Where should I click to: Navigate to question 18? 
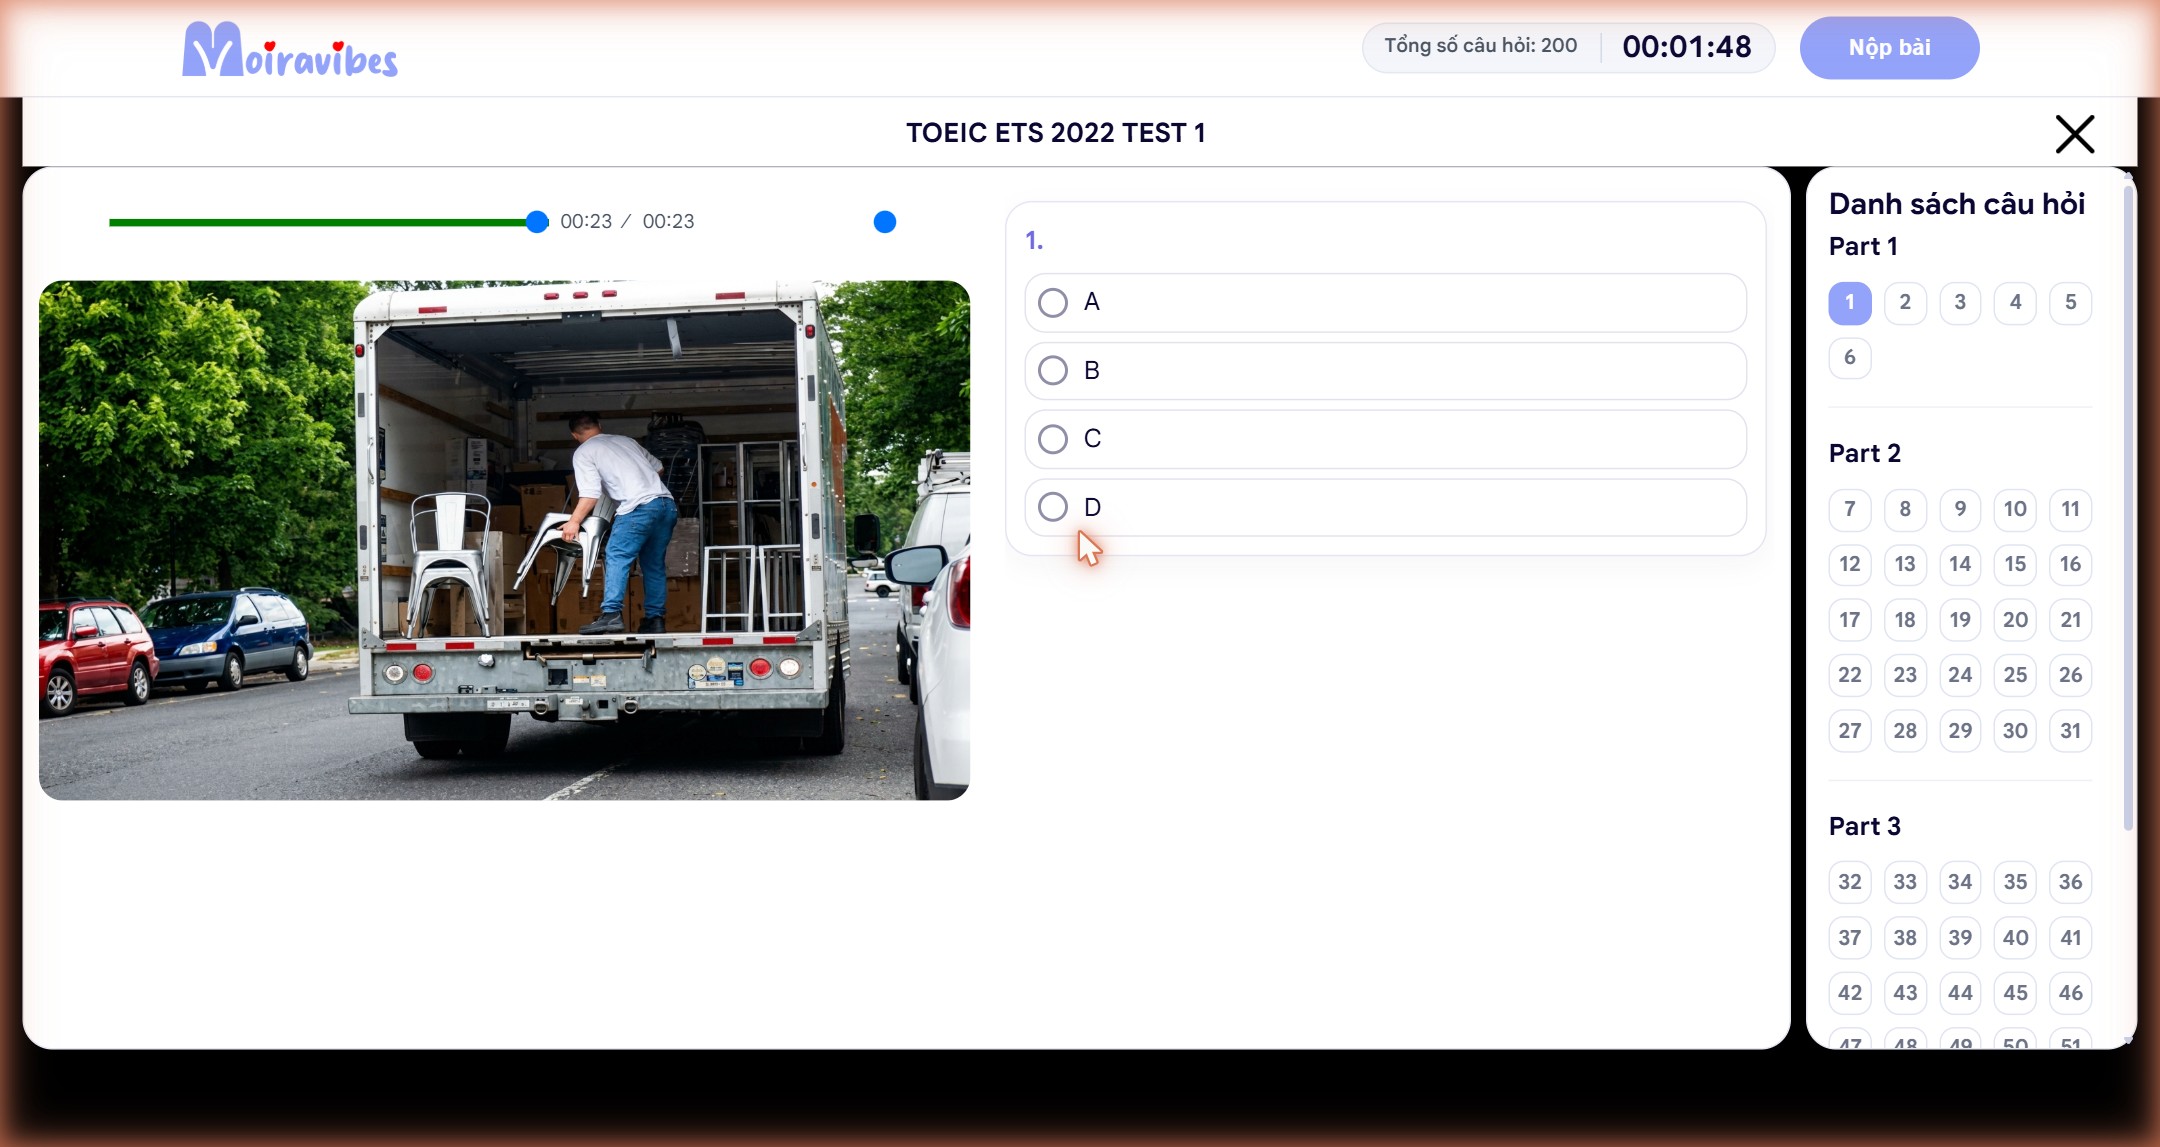pos(1905,620)
